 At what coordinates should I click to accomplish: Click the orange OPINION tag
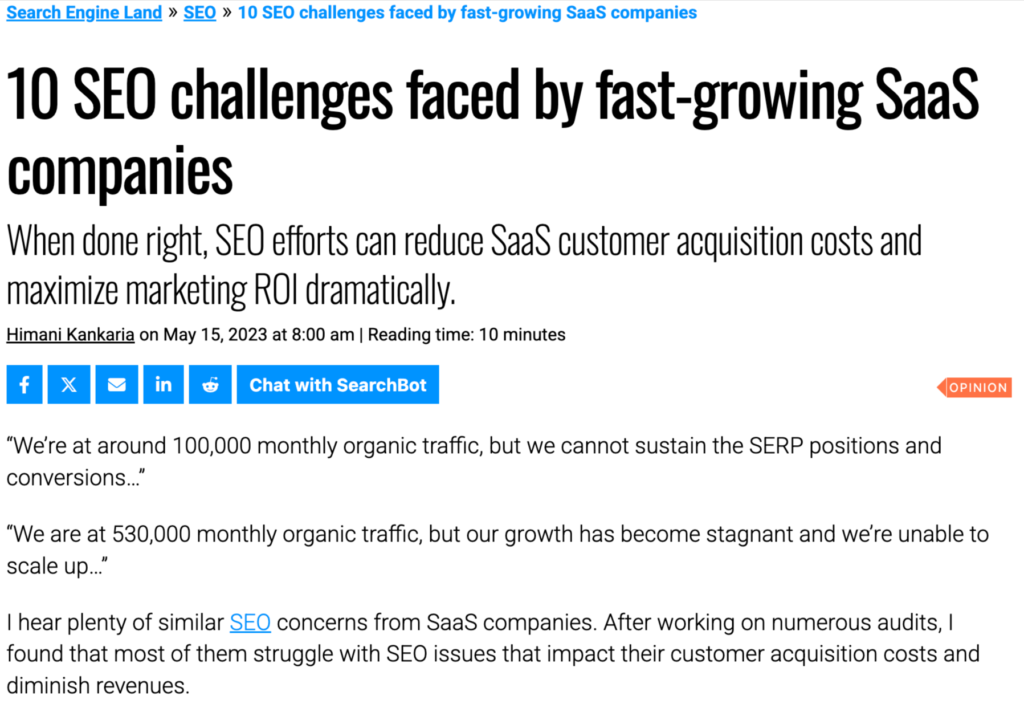976,388
